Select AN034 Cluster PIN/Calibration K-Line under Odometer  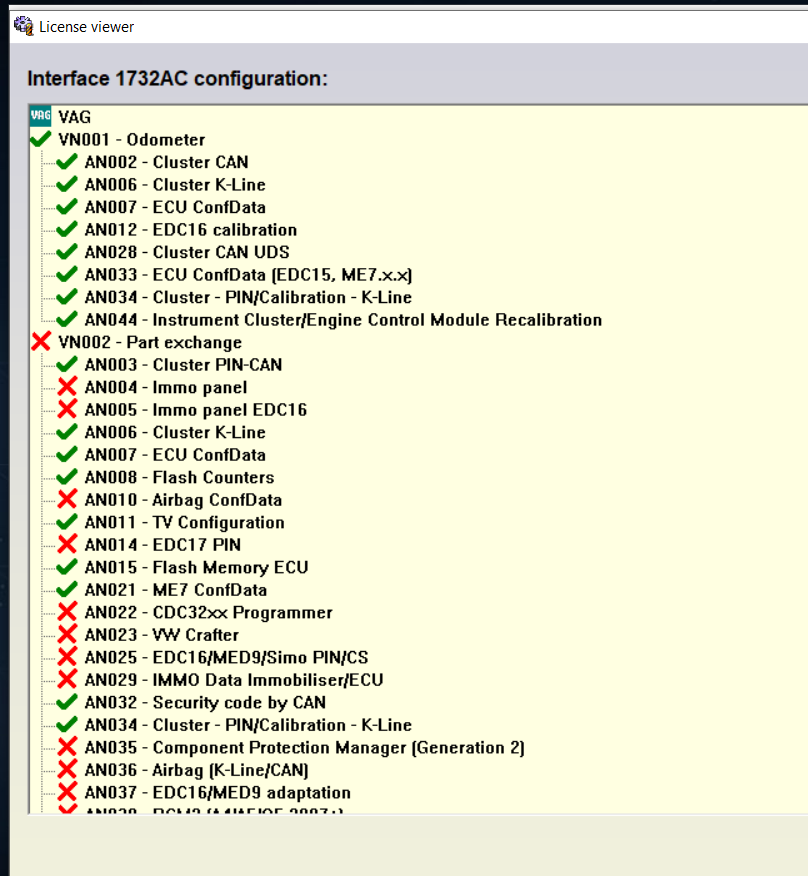coord(248,297)
